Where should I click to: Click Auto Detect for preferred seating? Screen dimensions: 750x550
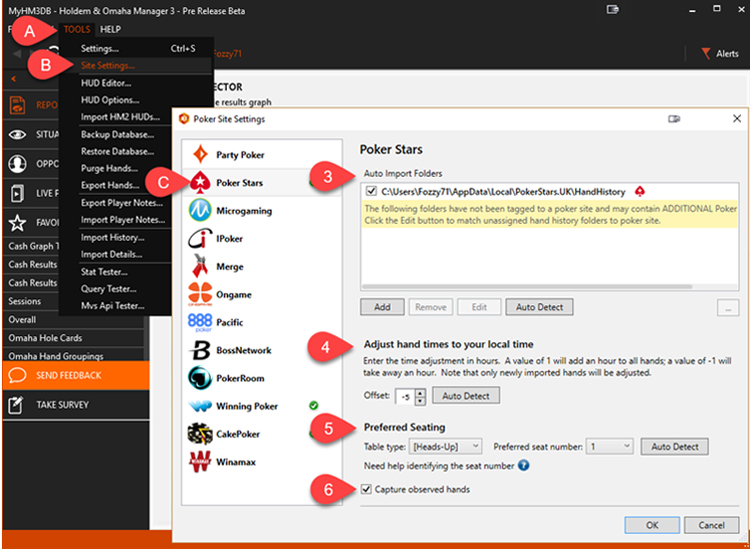674,447
